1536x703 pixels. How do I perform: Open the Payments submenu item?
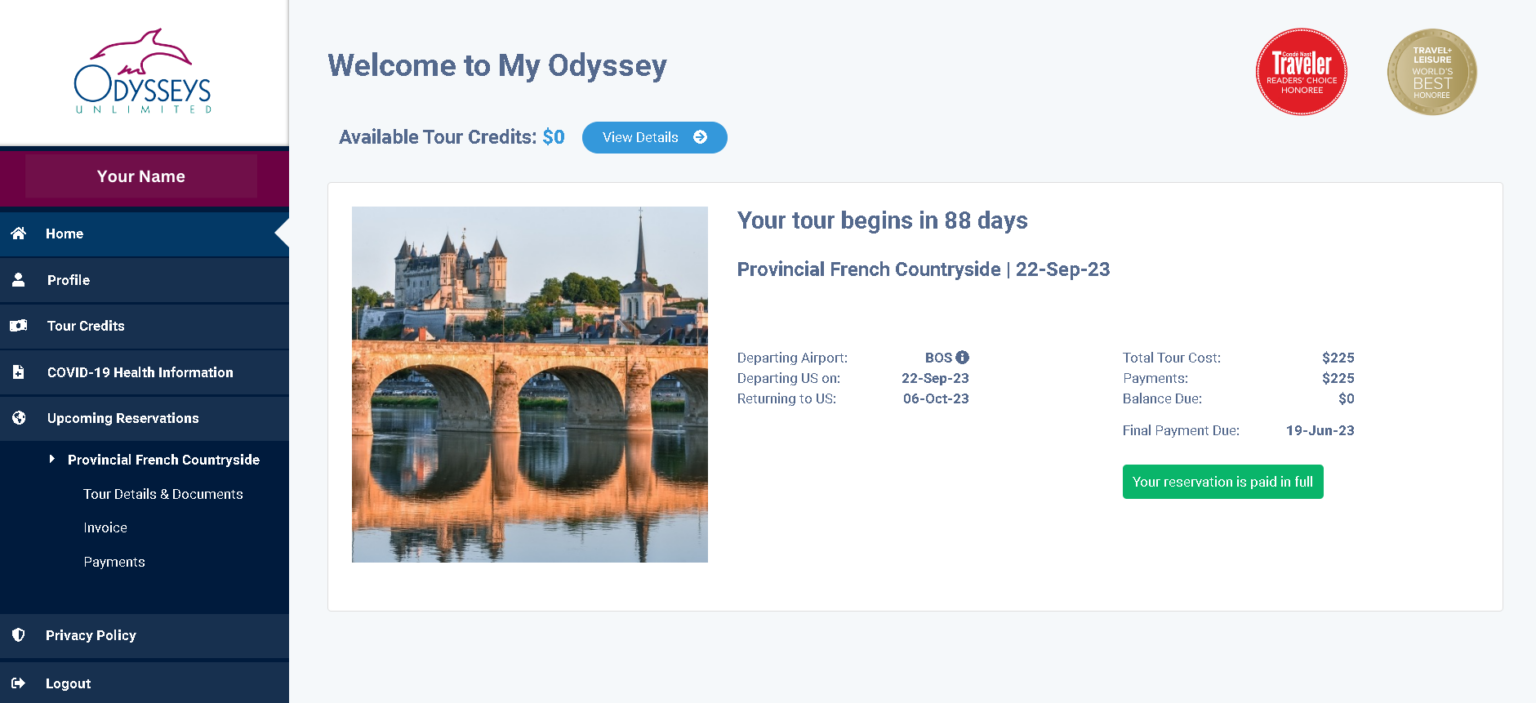(x=114, y=562)
